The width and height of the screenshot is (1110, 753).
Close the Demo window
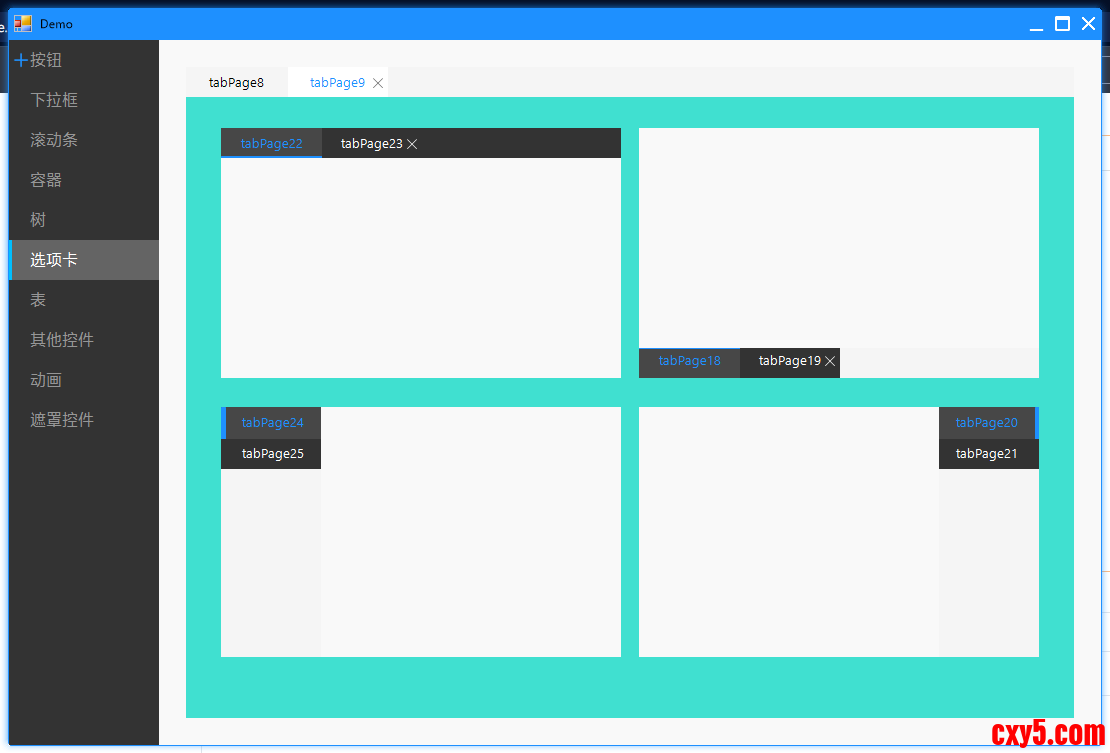tap(1089, 24)
